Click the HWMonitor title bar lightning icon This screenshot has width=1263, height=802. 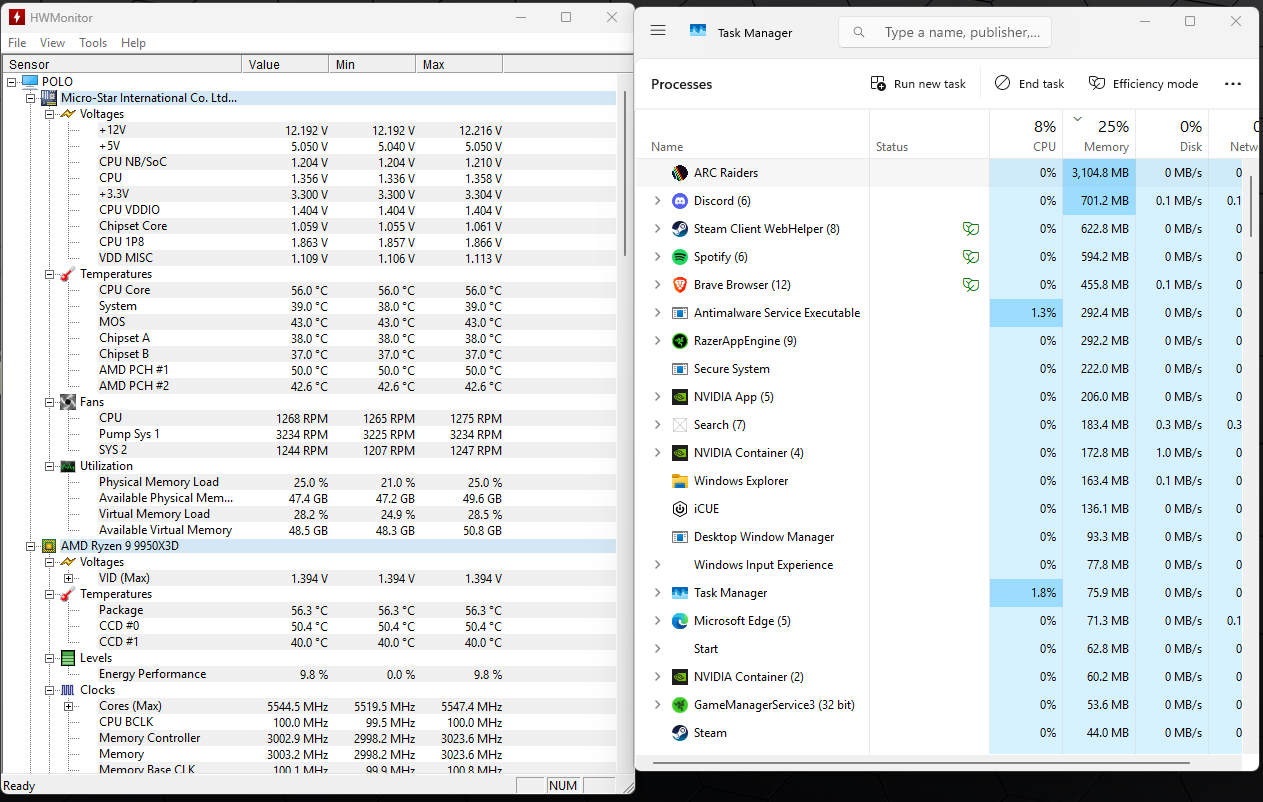tap(17, 17)
